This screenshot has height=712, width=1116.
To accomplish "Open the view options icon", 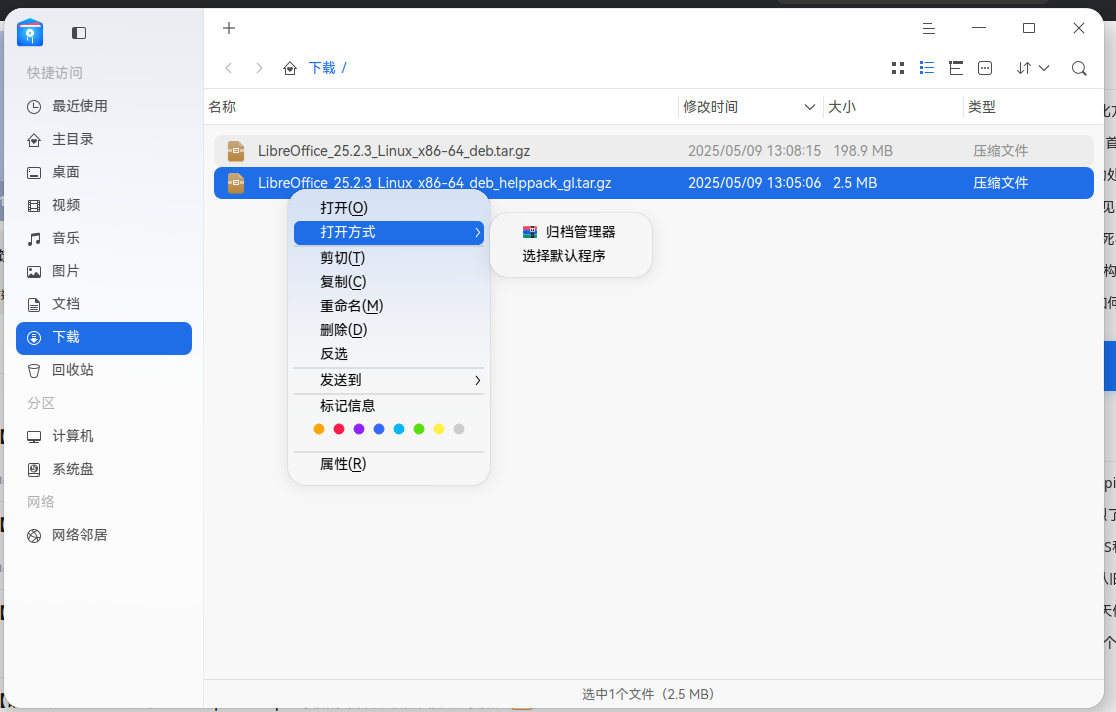I will (x=985, y=68).
